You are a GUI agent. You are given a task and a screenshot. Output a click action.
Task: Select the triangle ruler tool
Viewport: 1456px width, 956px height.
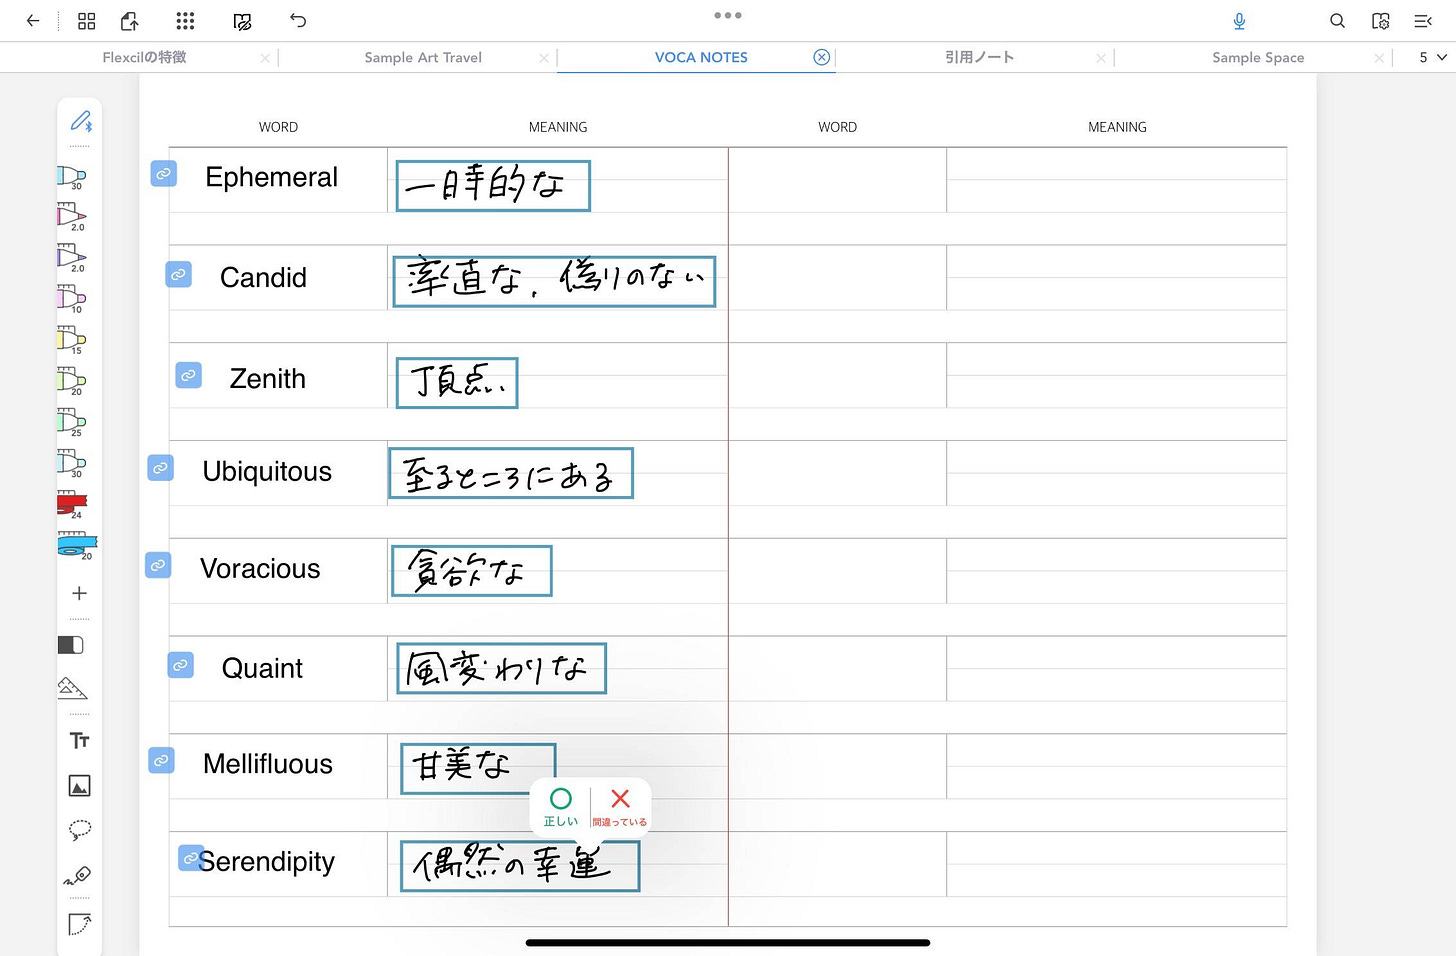click(x=72, y=687)
